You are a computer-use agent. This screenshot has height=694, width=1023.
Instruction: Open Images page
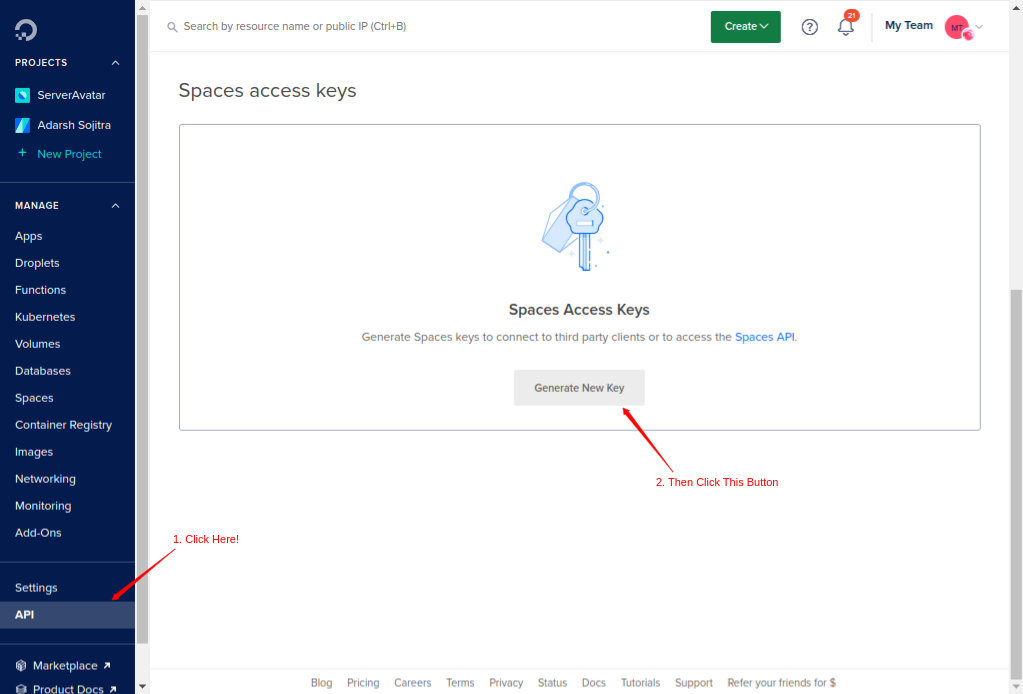coord(34,452)
